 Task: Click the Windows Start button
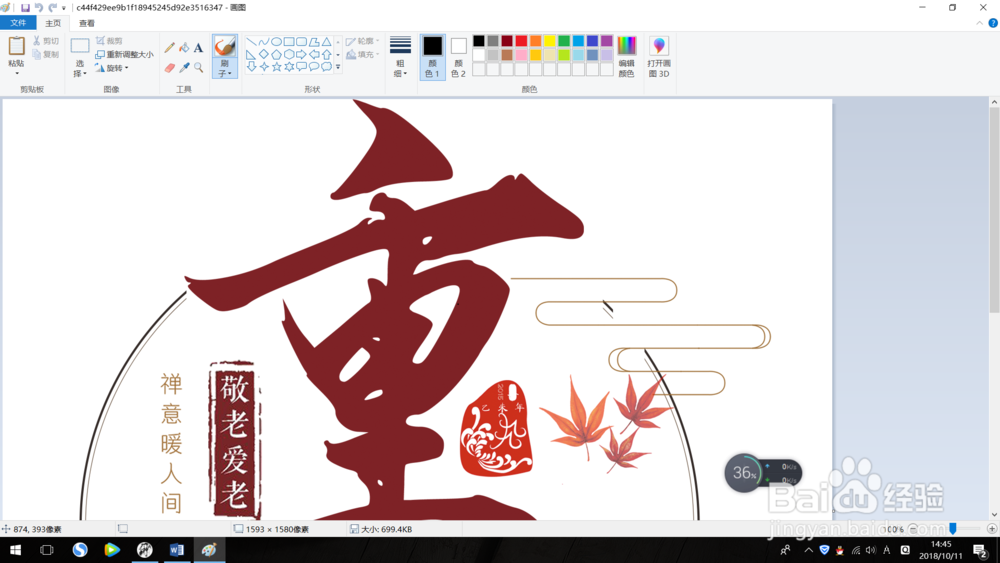coord(15,550)
